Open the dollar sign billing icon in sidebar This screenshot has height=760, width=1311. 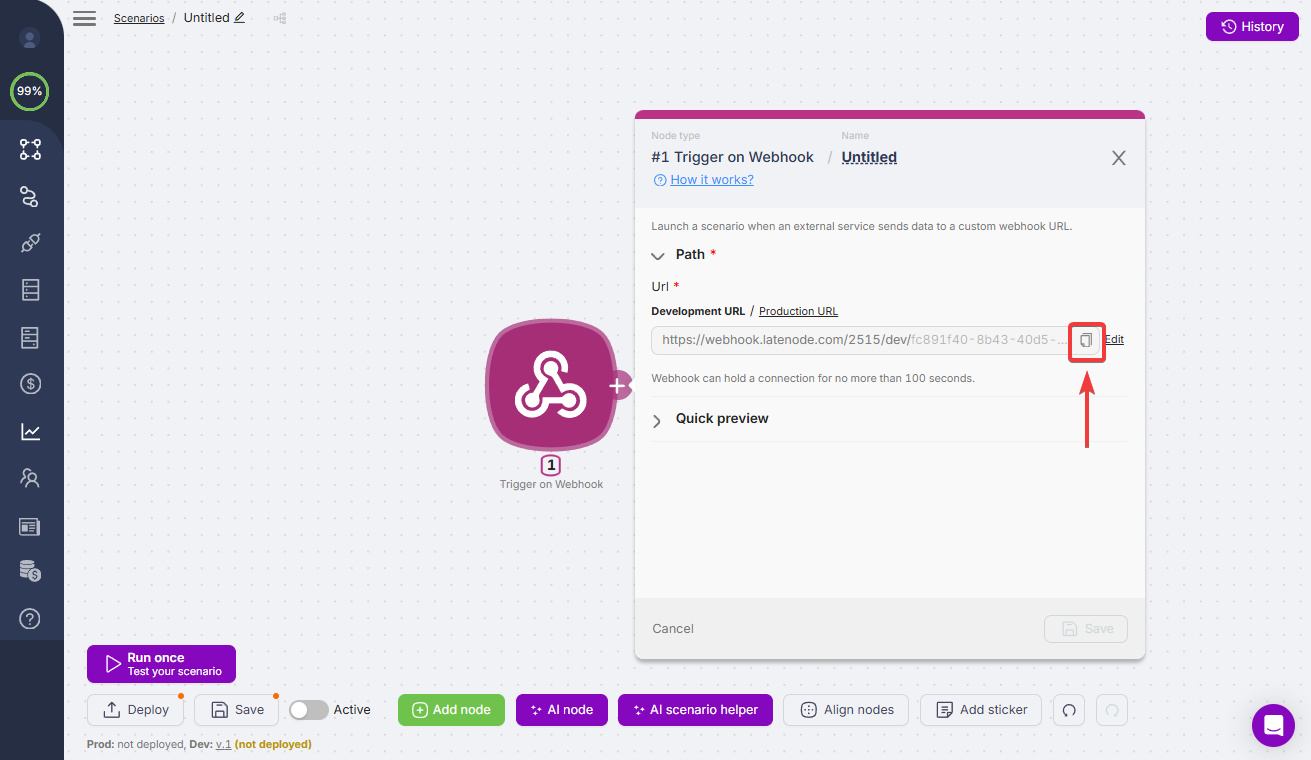[x=30, y=384]
